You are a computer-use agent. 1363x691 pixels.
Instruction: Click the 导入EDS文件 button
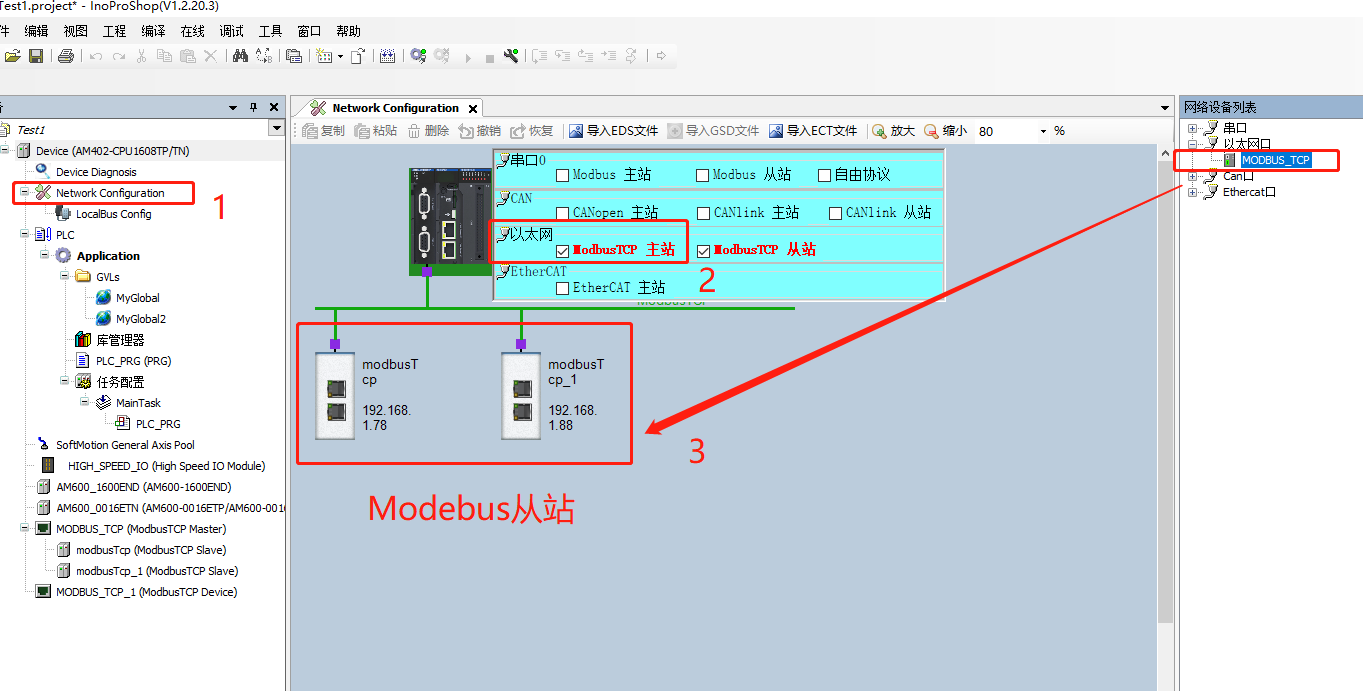click(x=613, y=131)
